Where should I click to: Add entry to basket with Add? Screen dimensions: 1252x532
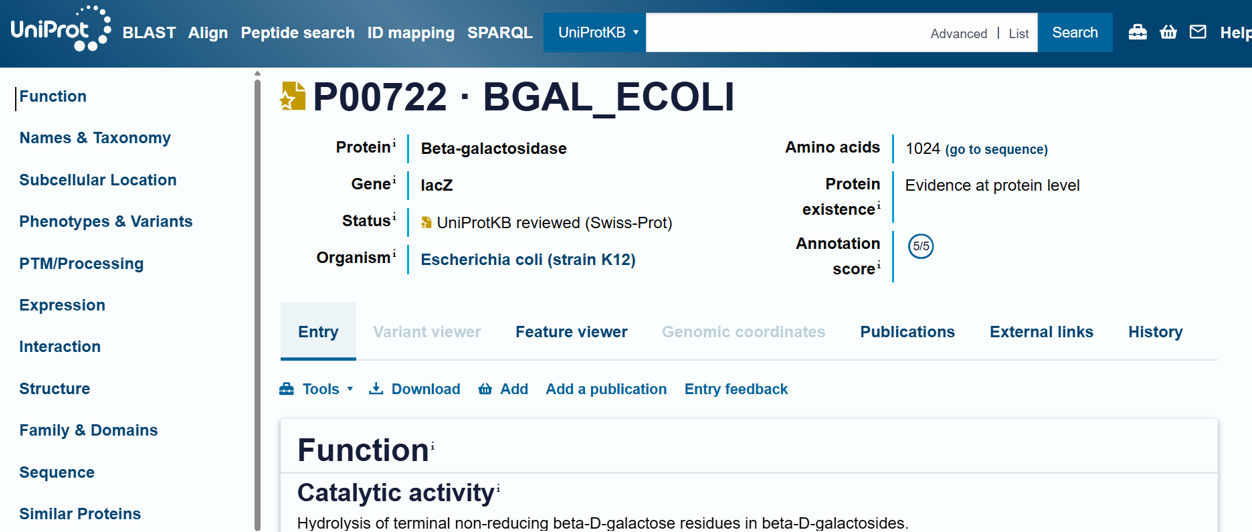[x=503, y=389]
